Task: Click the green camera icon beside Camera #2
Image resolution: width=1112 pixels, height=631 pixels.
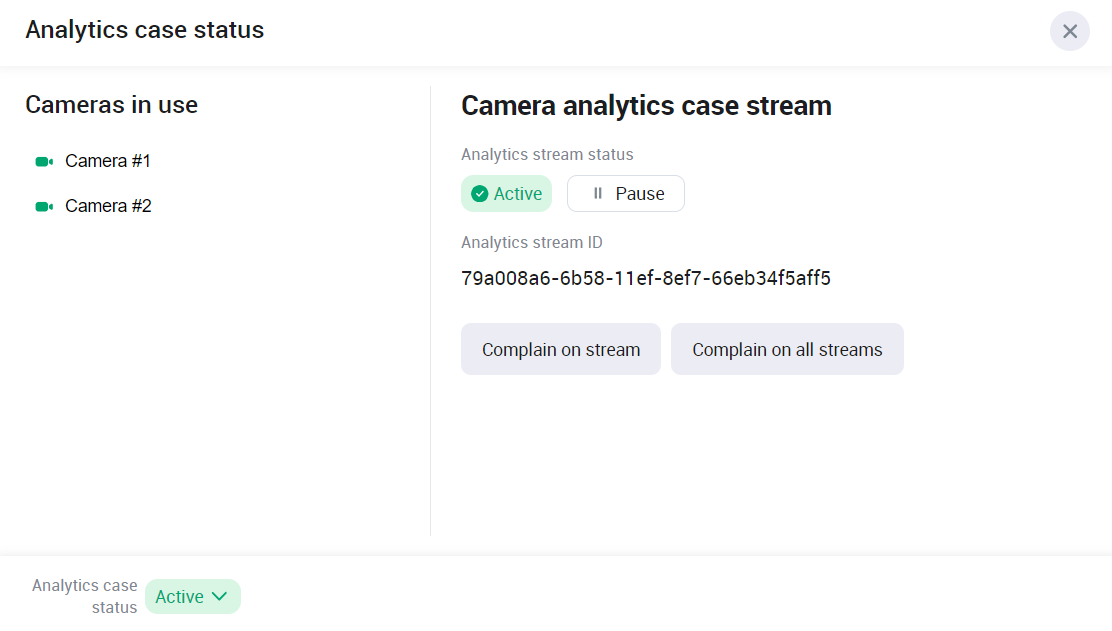Action: pyautogui.click(x=43, y=207)
